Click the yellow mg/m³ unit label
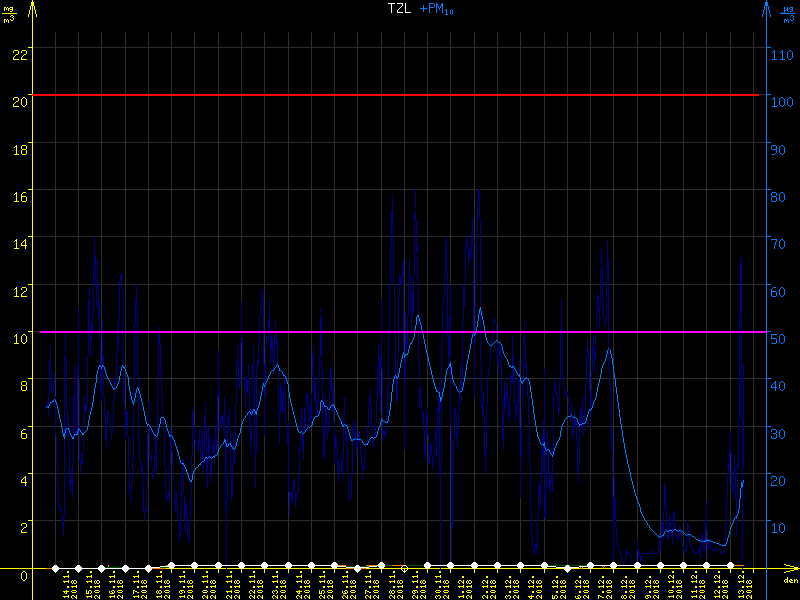 coord(11,12)
